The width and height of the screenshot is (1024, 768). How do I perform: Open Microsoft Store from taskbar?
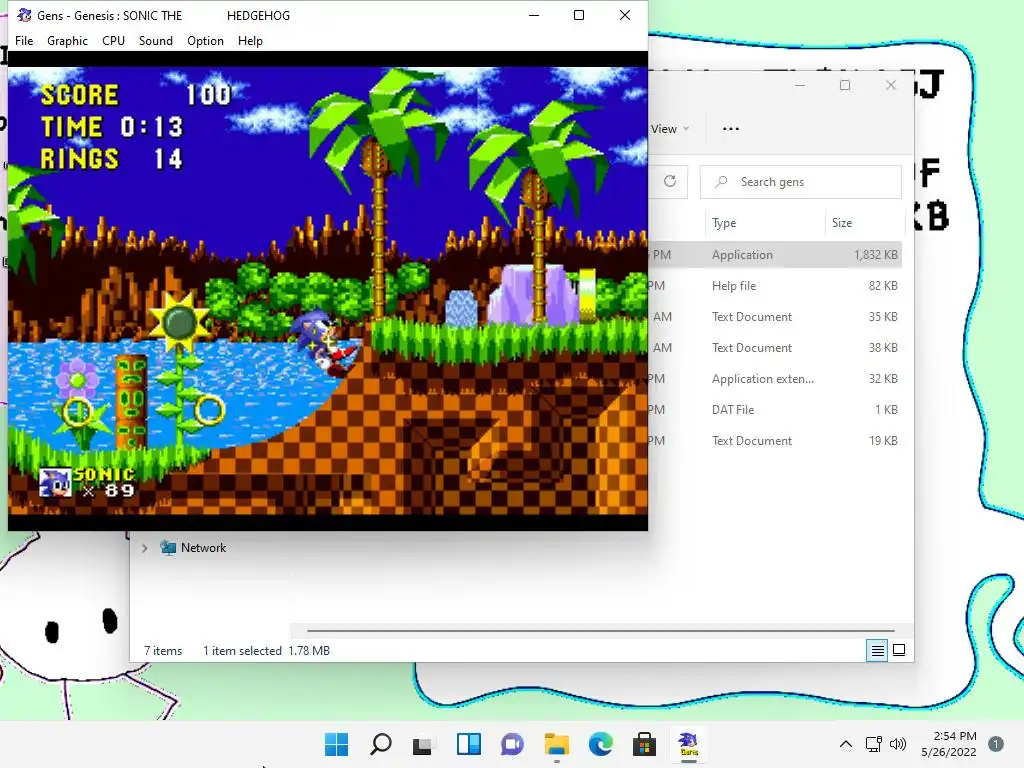point(644,744)
